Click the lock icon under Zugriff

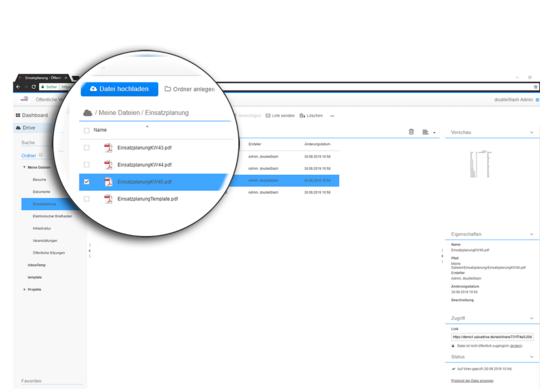(453, 346)
